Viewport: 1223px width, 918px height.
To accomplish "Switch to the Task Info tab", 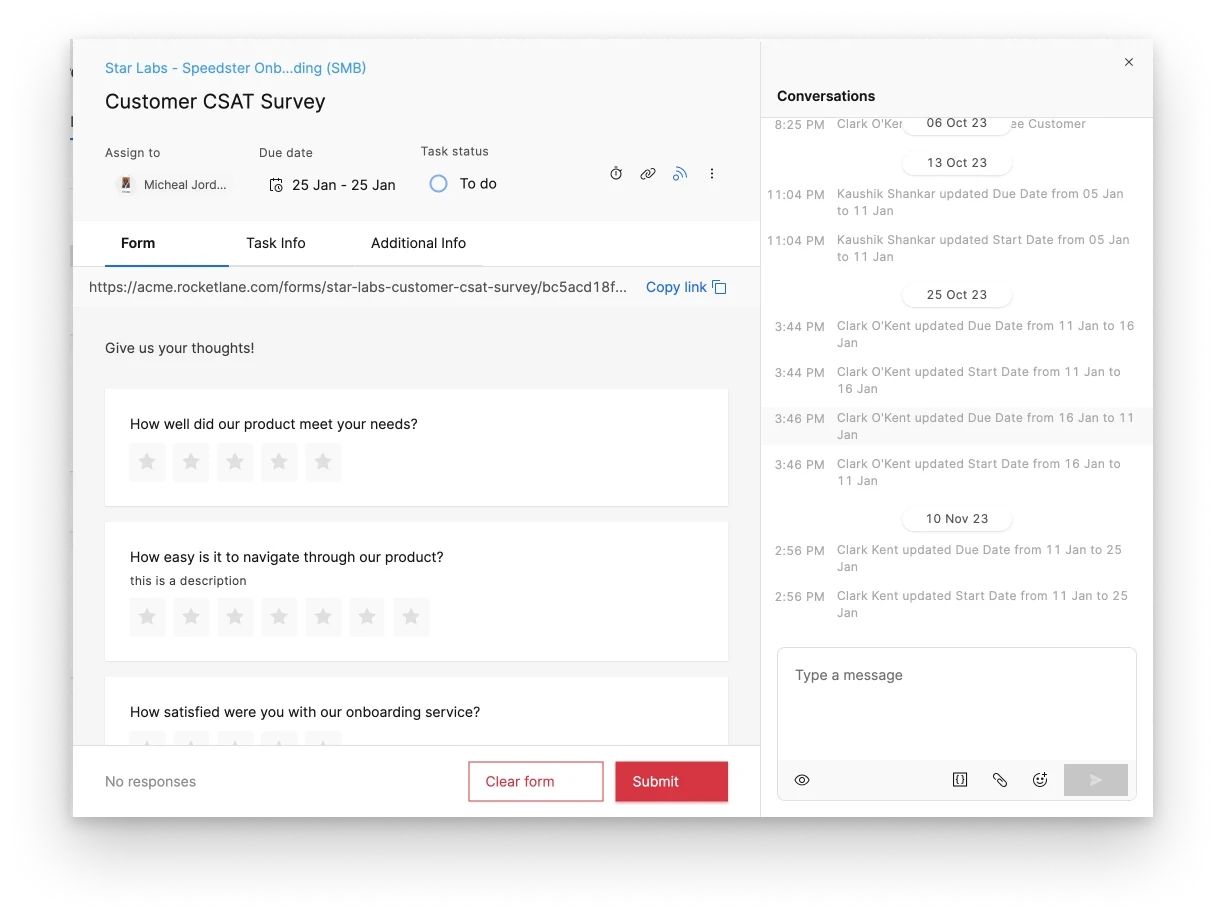I will pos(276,243).
